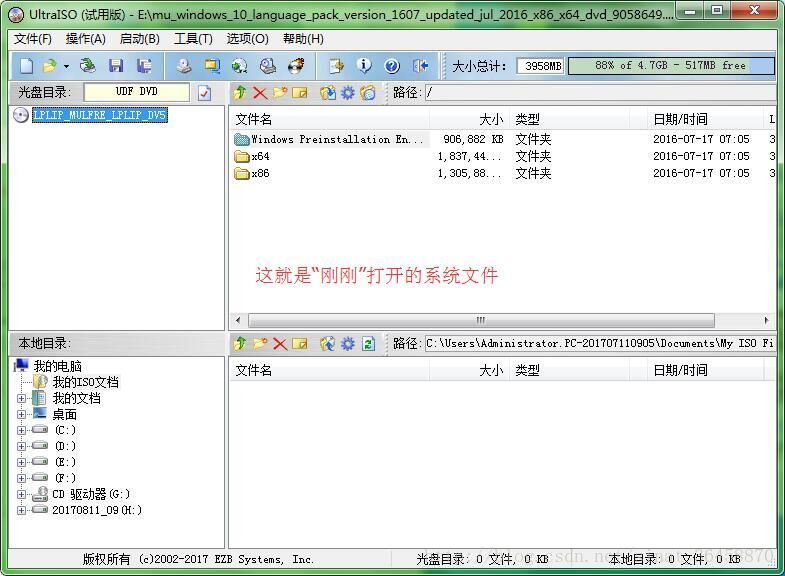Expand the 我的文档 tree node

tap(21, 399)
